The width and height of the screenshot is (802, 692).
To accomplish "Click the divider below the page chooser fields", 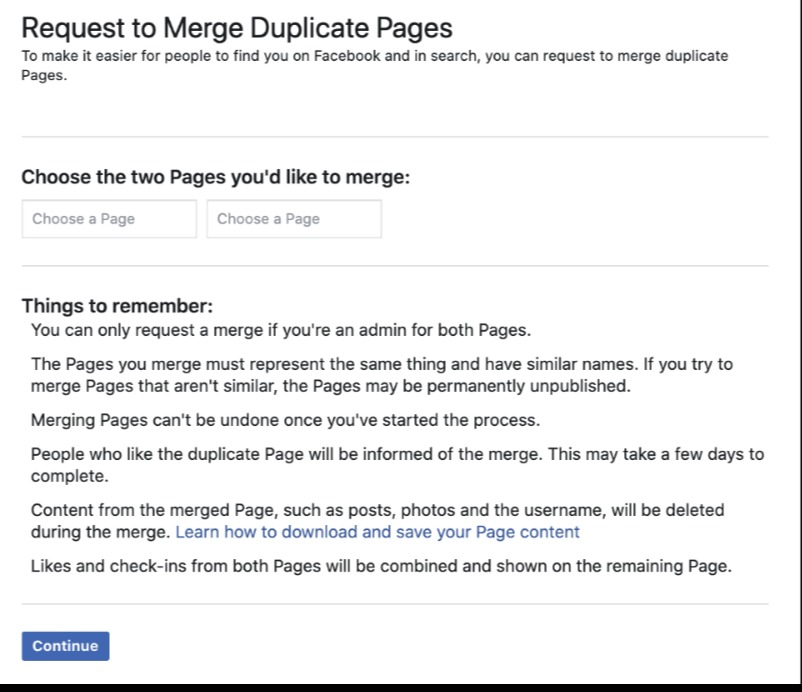I will (x=395, y=266).
